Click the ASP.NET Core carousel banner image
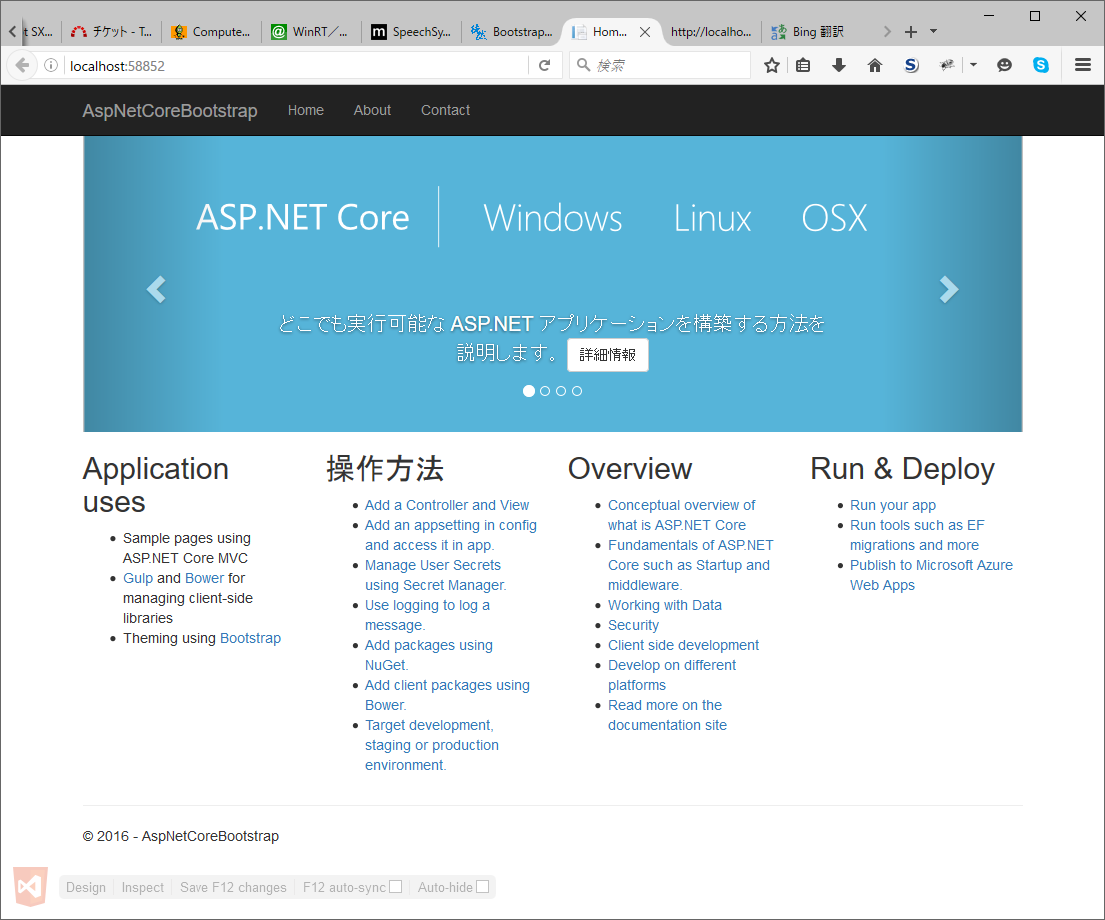Viewport: 1105px width, 920px height. [x=552, y=284]
